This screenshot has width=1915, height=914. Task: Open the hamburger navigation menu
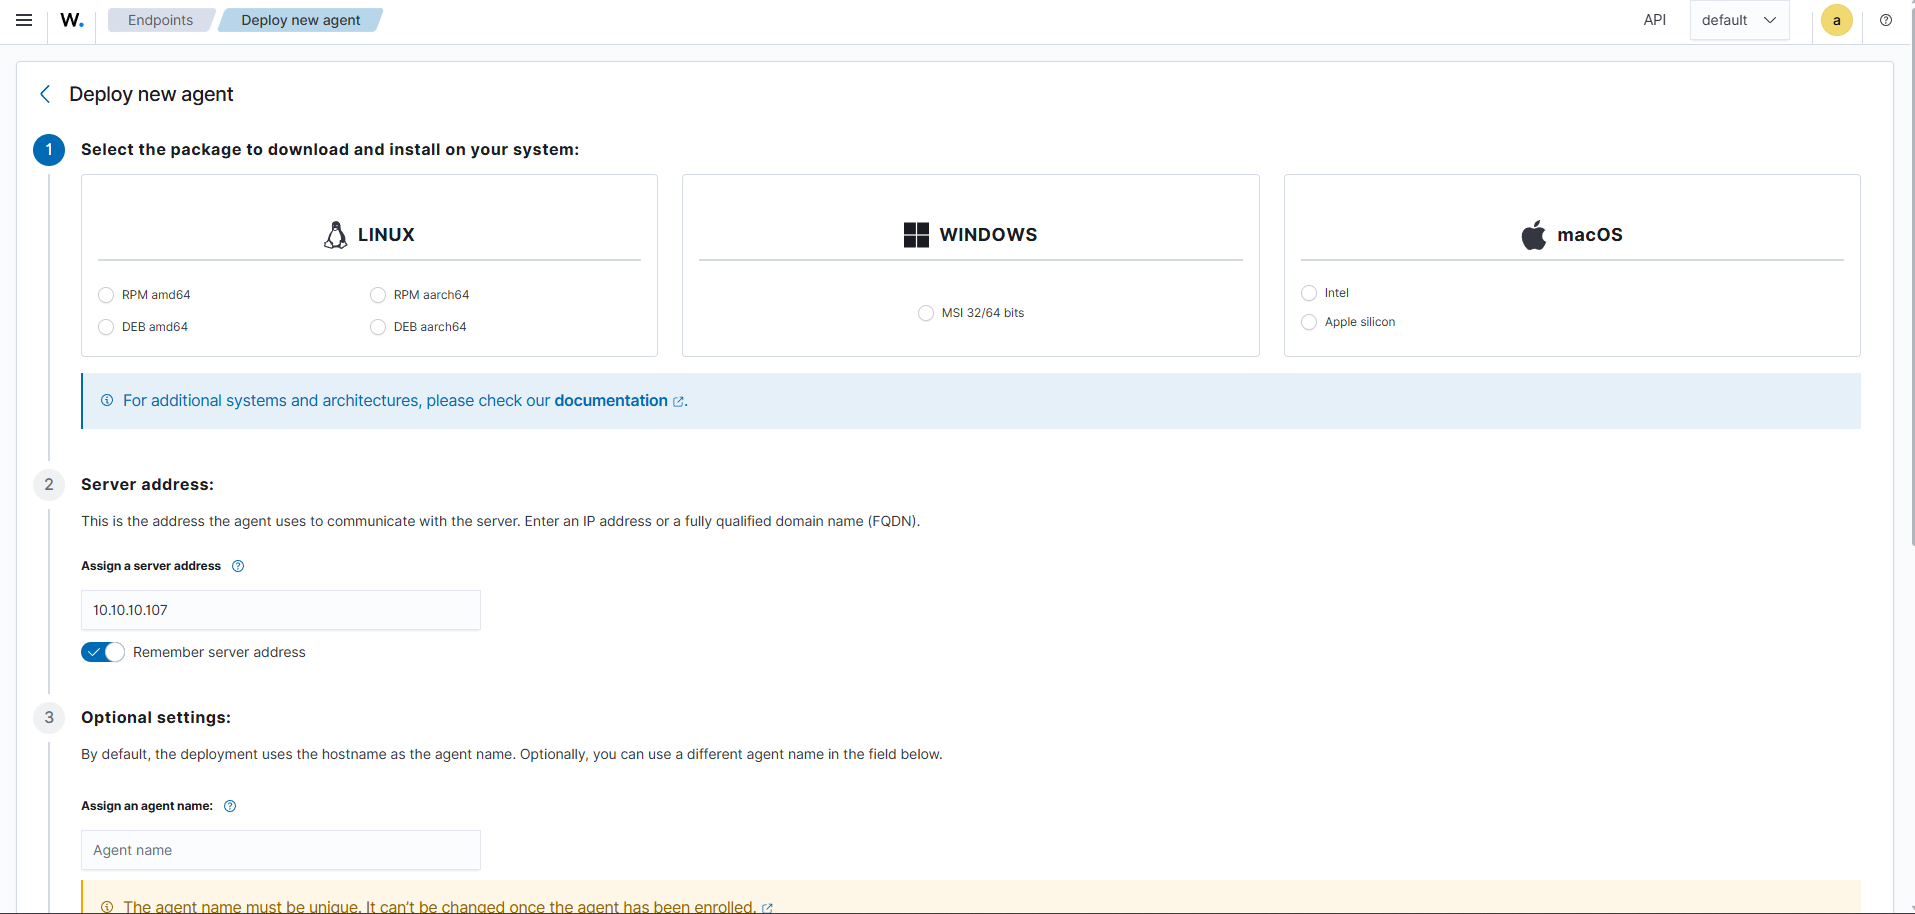pyautogui.click(x=24, y=20)
